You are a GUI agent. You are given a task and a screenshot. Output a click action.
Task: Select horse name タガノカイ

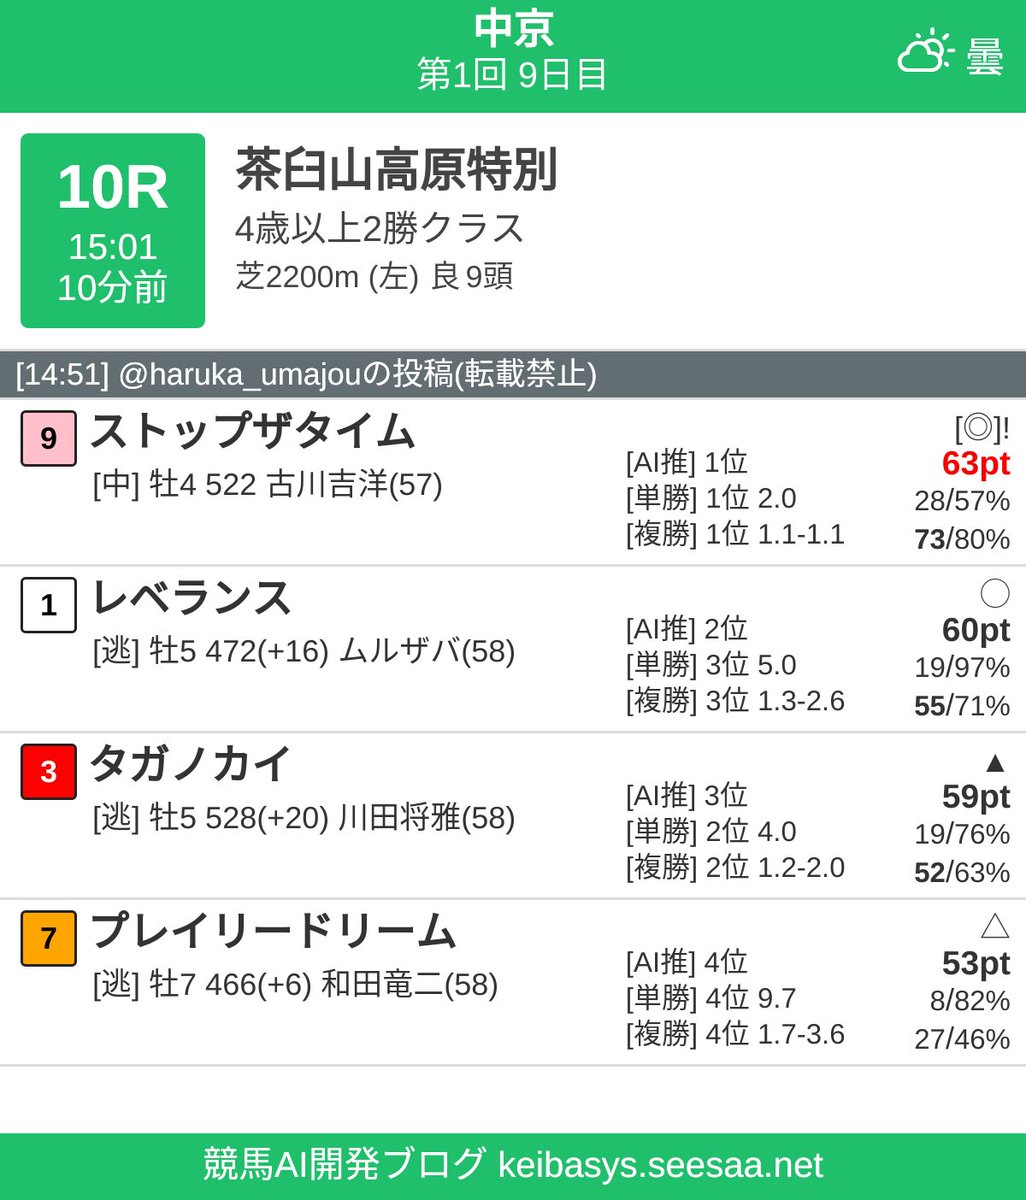190,765
